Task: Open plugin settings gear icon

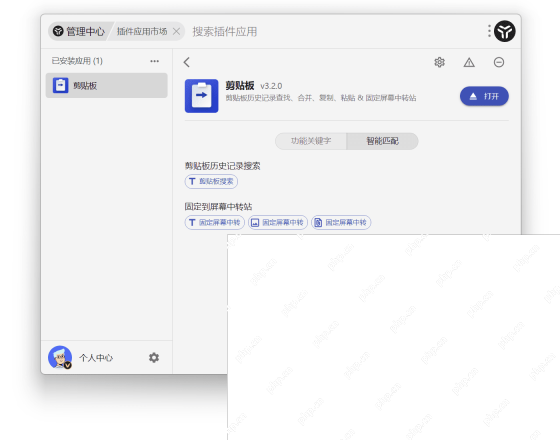Action: 439,62
